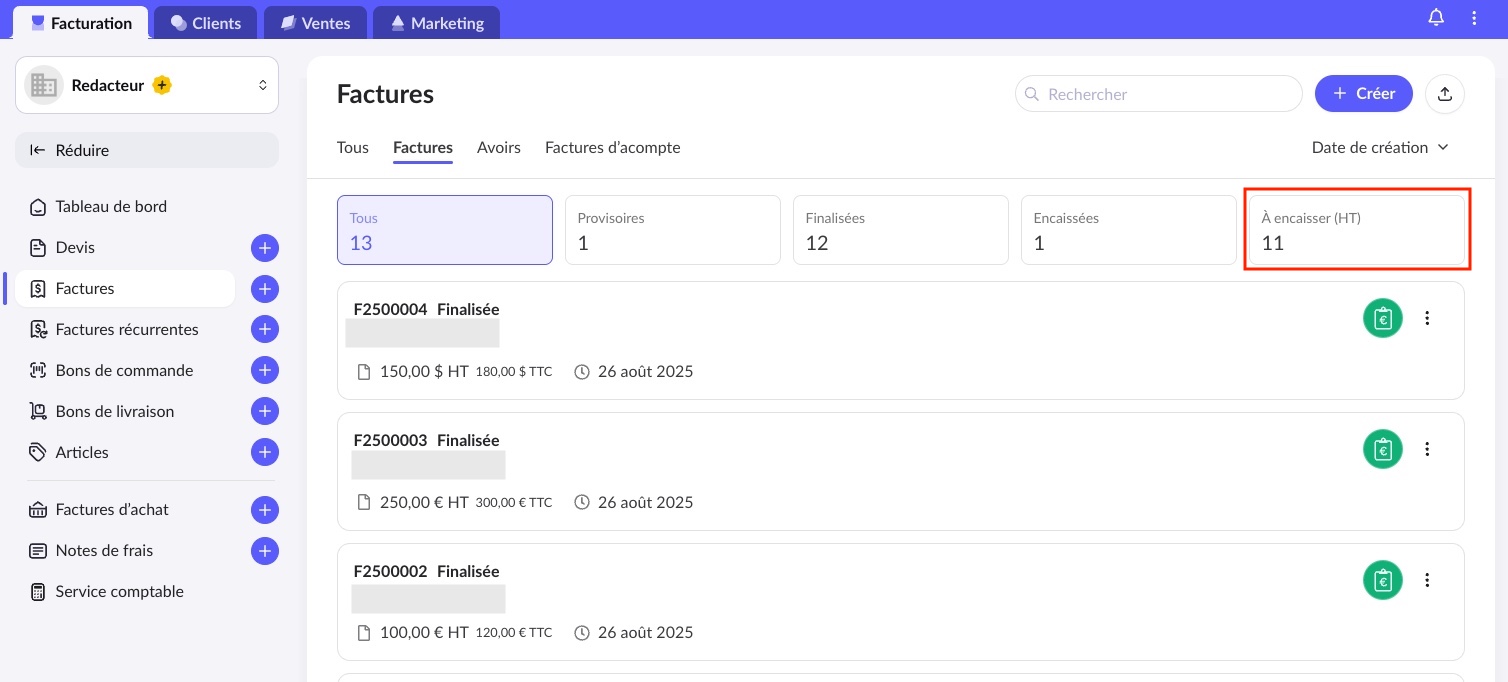
Task: Filter by Encaissées status card
Action: pos(1129,230)
